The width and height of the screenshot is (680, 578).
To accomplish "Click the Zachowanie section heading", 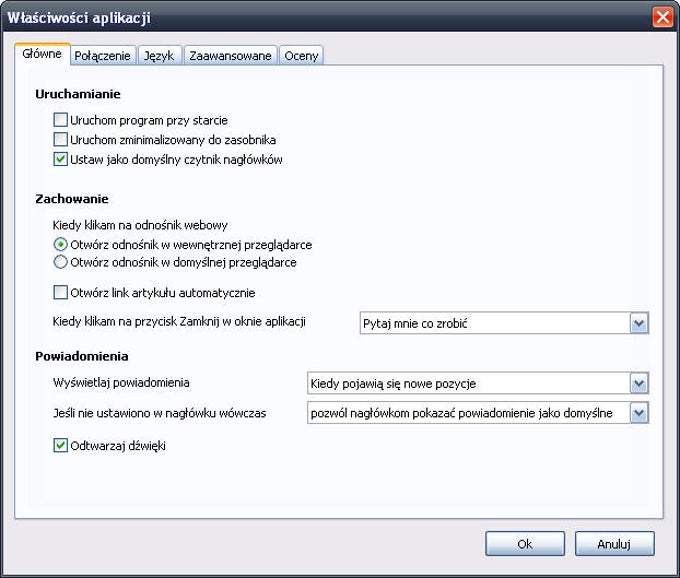I will (72, 199).
